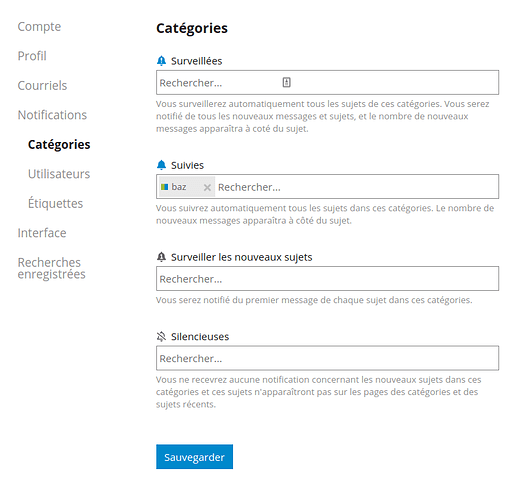Click the bell icon beside Surveiller les nouveaux sujets
The height and width of the screenshot is (500, 530).
point(162,257)
